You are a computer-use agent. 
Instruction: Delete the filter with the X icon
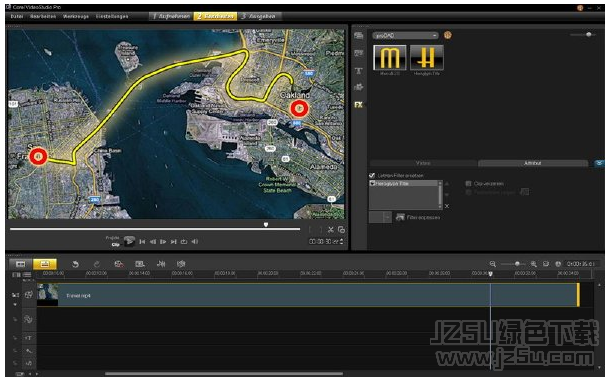point(447,206)
